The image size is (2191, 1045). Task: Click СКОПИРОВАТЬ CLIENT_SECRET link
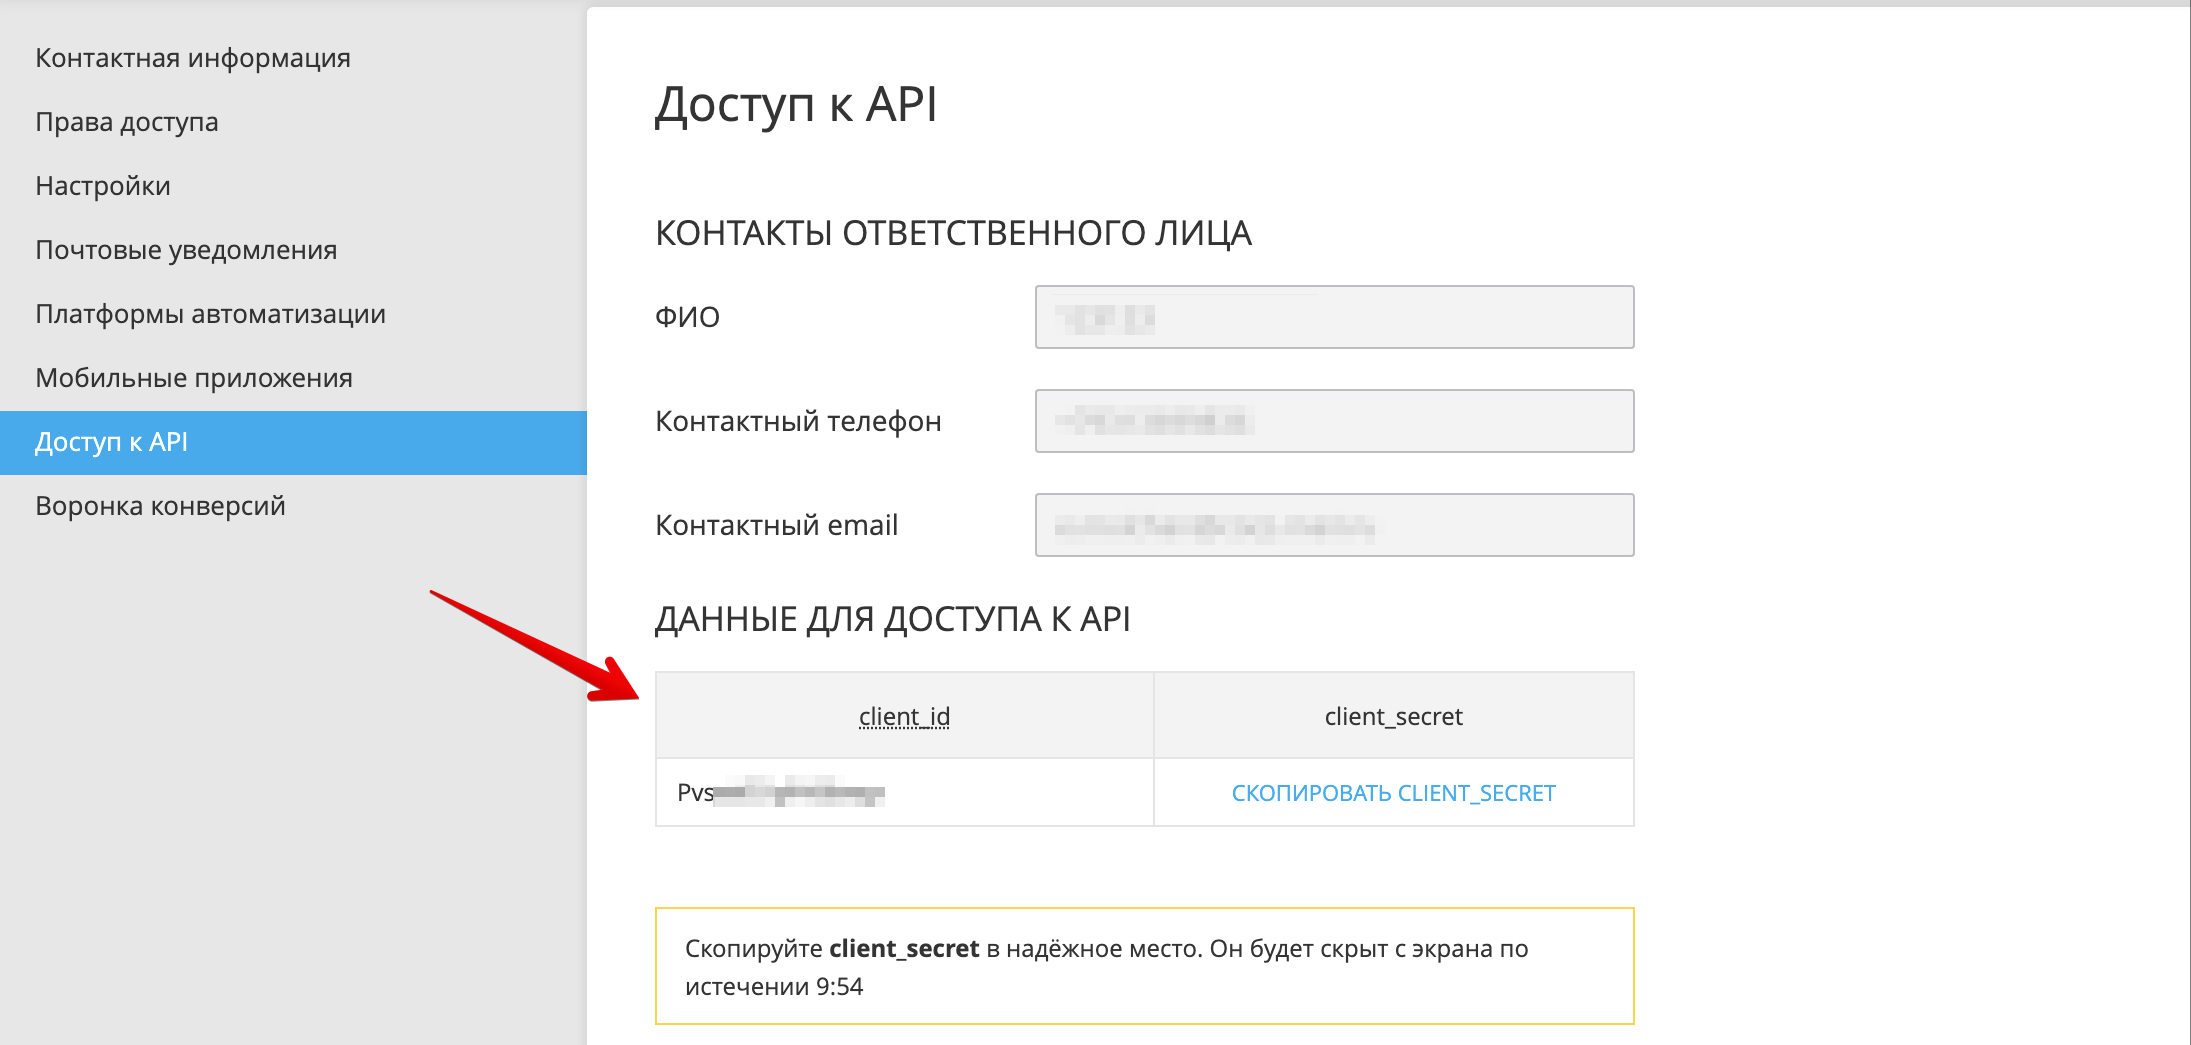pos(1393,793)
